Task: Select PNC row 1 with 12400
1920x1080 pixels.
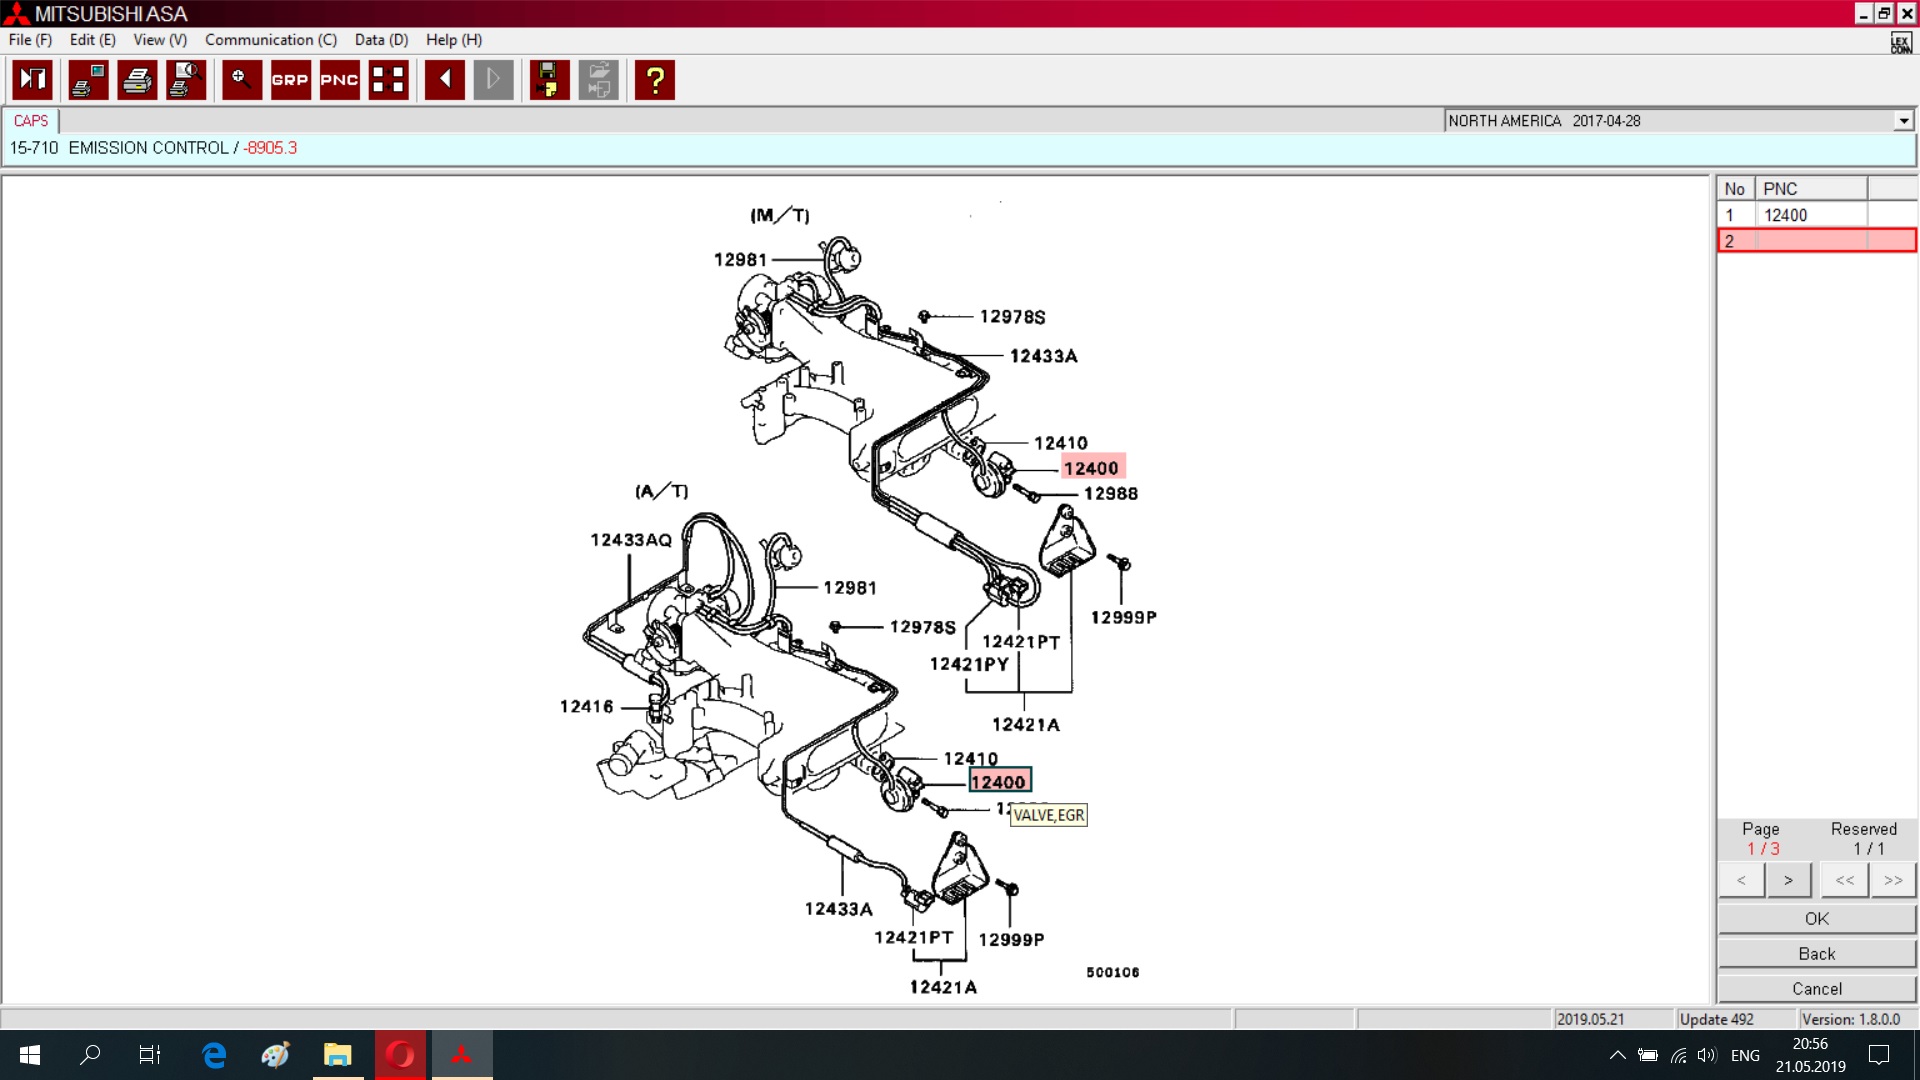Action: [x=1785, y=215]
